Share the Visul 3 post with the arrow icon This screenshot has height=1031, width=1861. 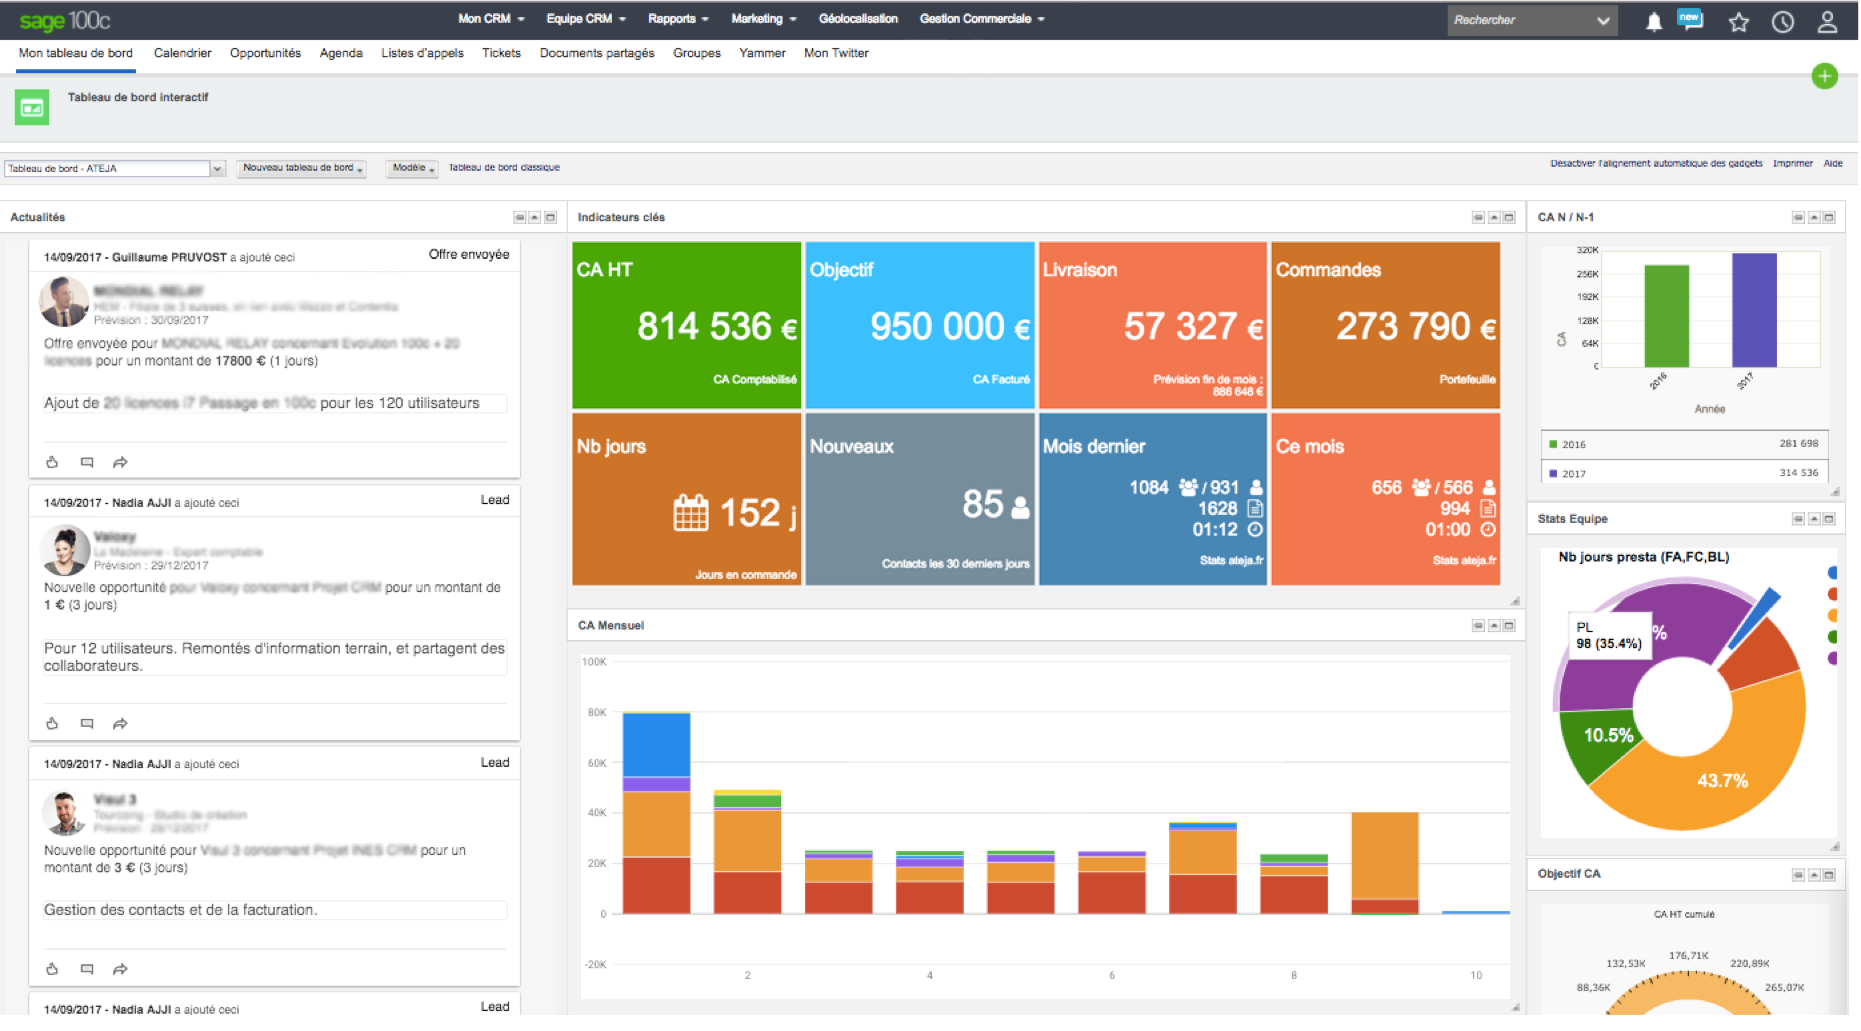[120, 968]
